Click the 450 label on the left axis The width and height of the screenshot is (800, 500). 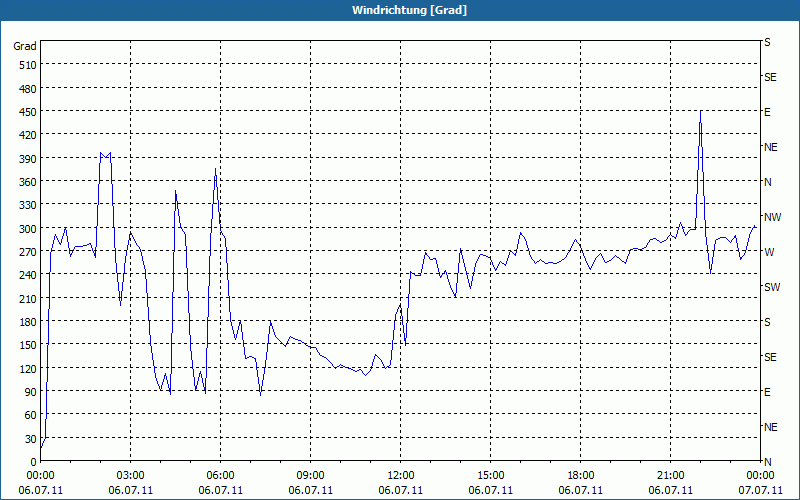pyautogui.click(x=28, y=112)
